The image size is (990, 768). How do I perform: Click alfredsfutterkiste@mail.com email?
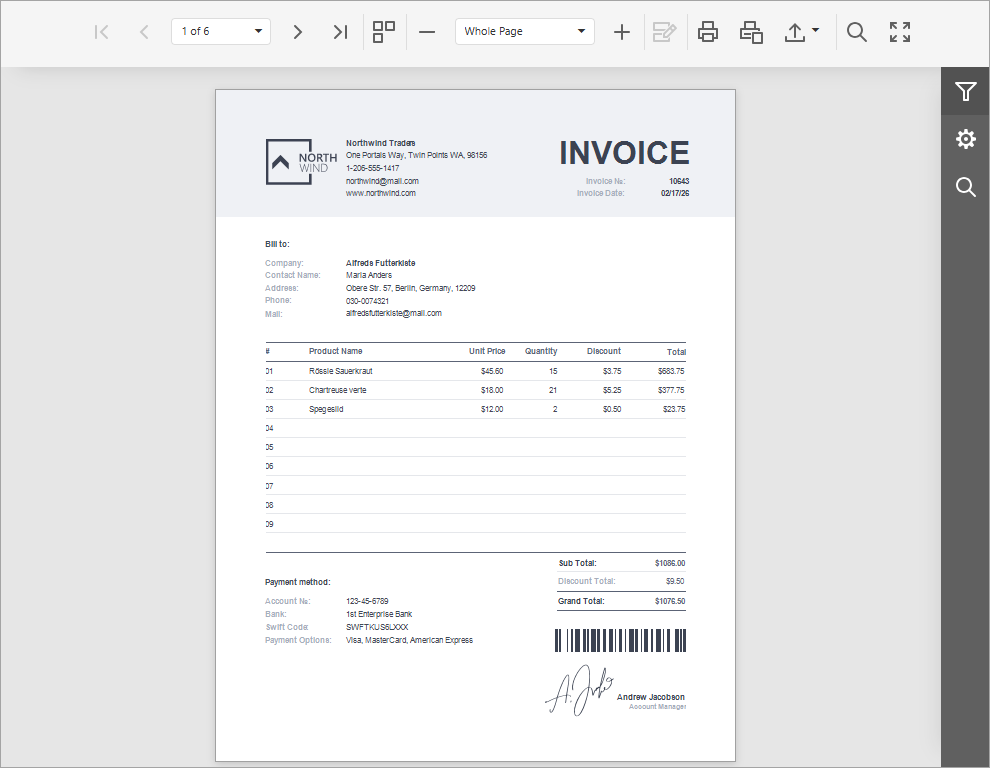[x=394, y=313]
